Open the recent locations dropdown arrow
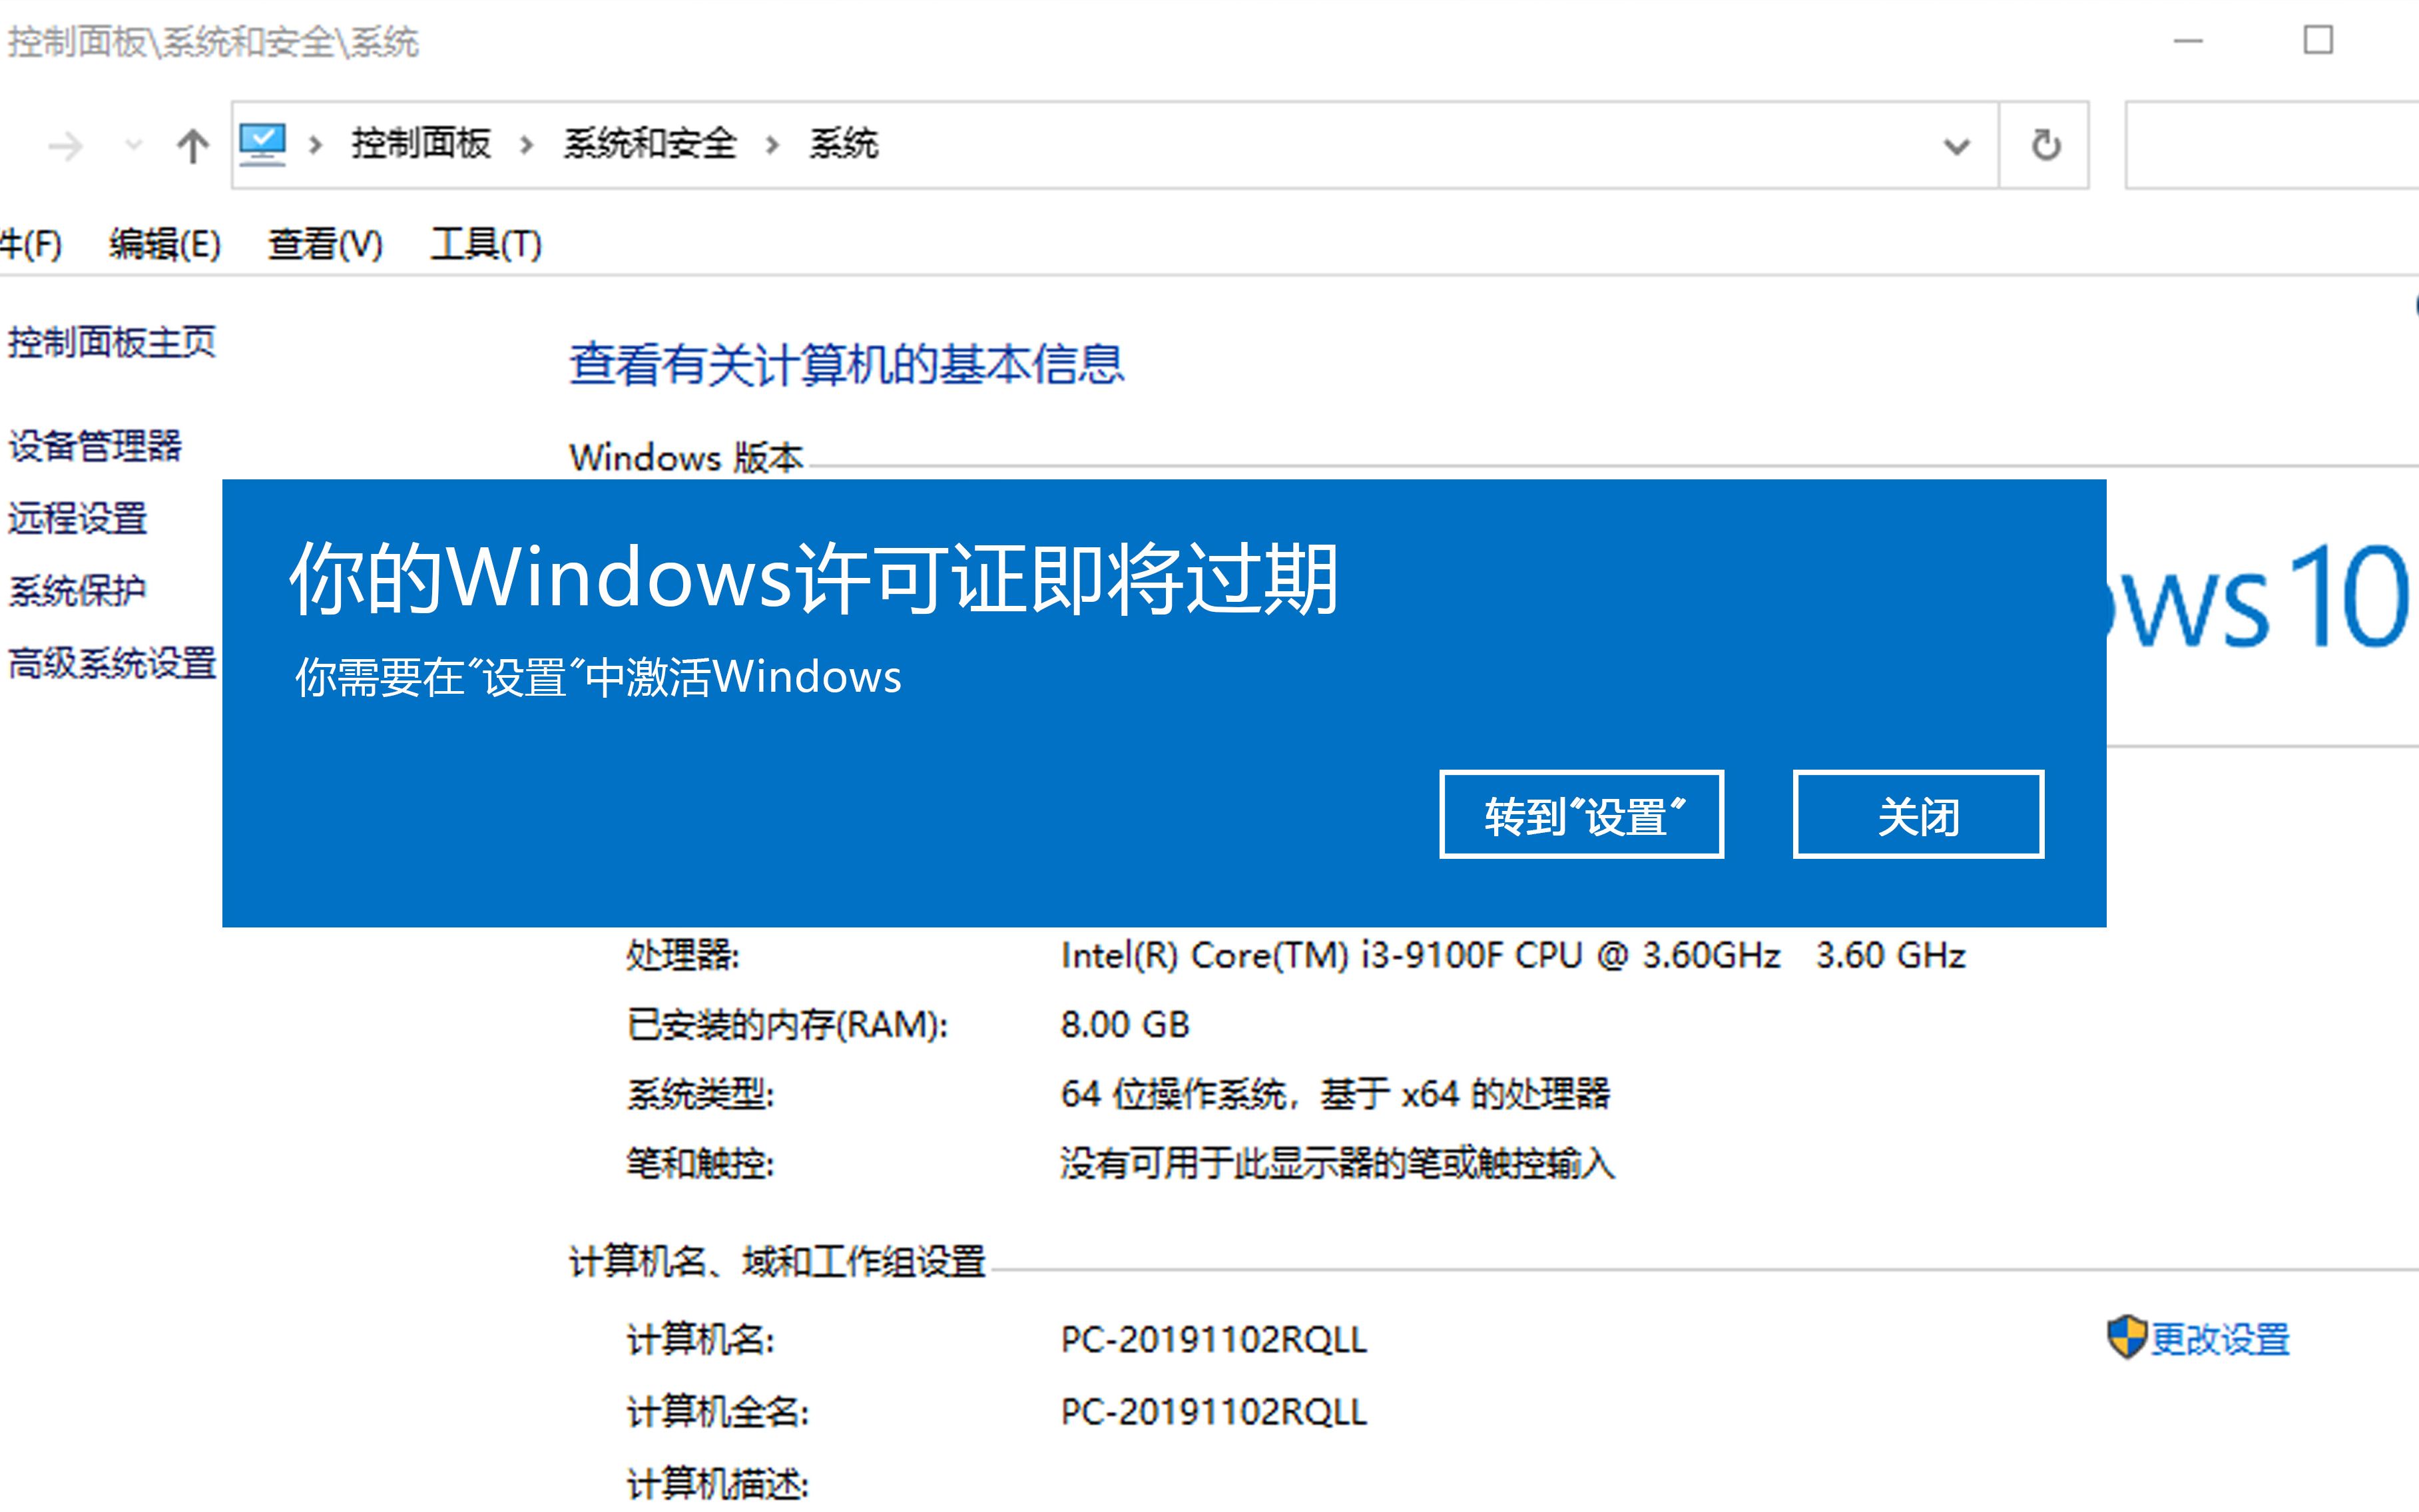 pos(133,146)
